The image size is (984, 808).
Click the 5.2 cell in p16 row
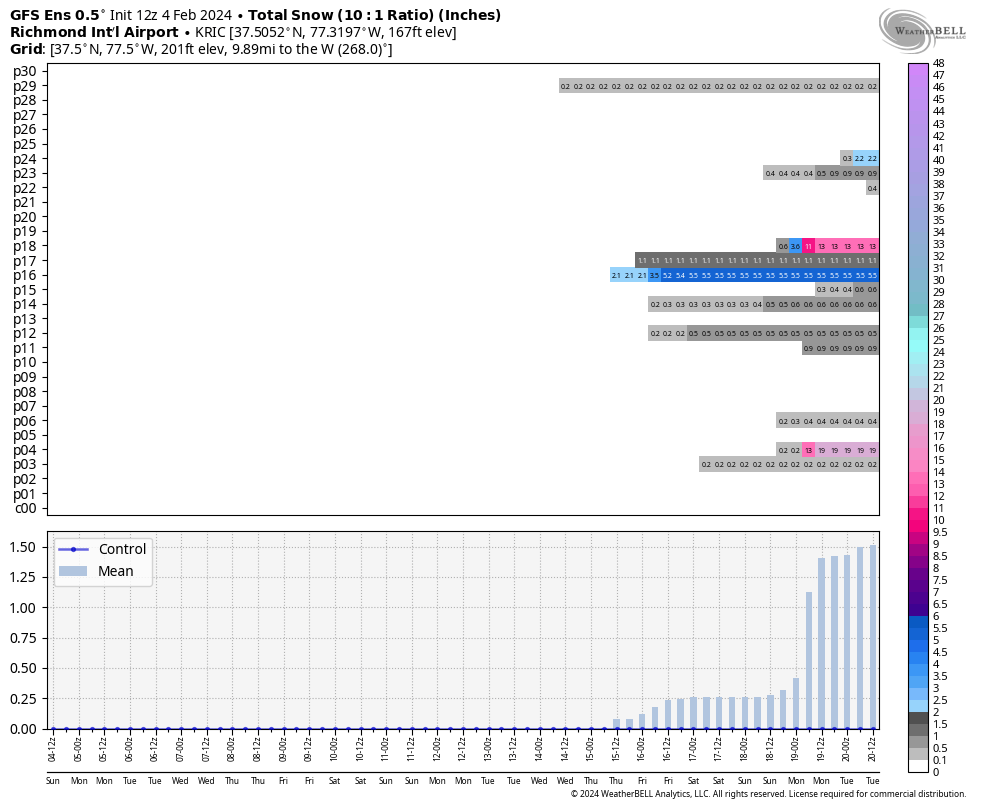[667, 275]
